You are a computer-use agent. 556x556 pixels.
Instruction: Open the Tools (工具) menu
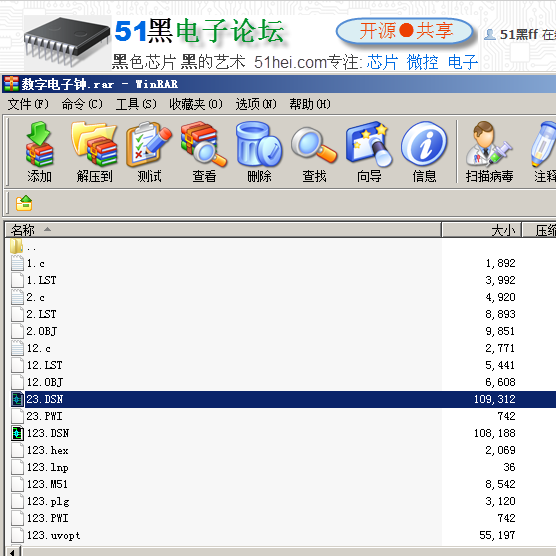click(x=136, y=104)
